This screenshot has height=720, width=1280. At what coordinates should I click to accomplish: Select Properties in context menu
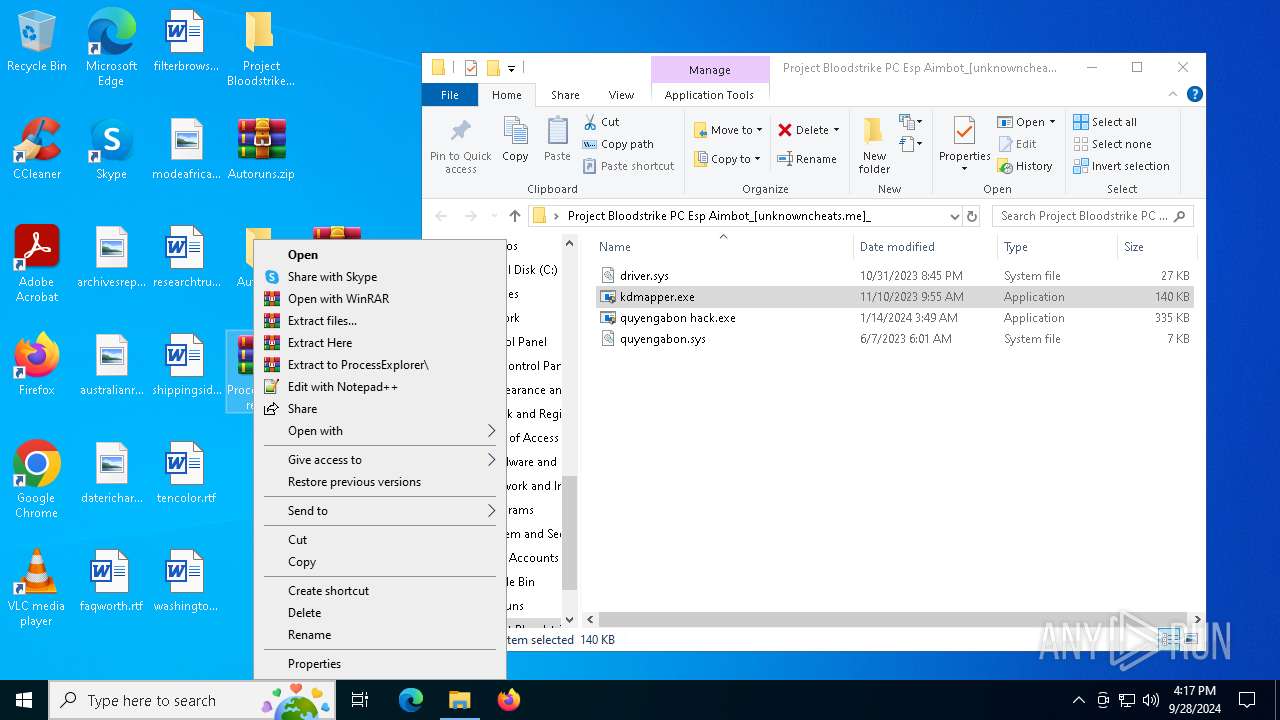point(380,664)
